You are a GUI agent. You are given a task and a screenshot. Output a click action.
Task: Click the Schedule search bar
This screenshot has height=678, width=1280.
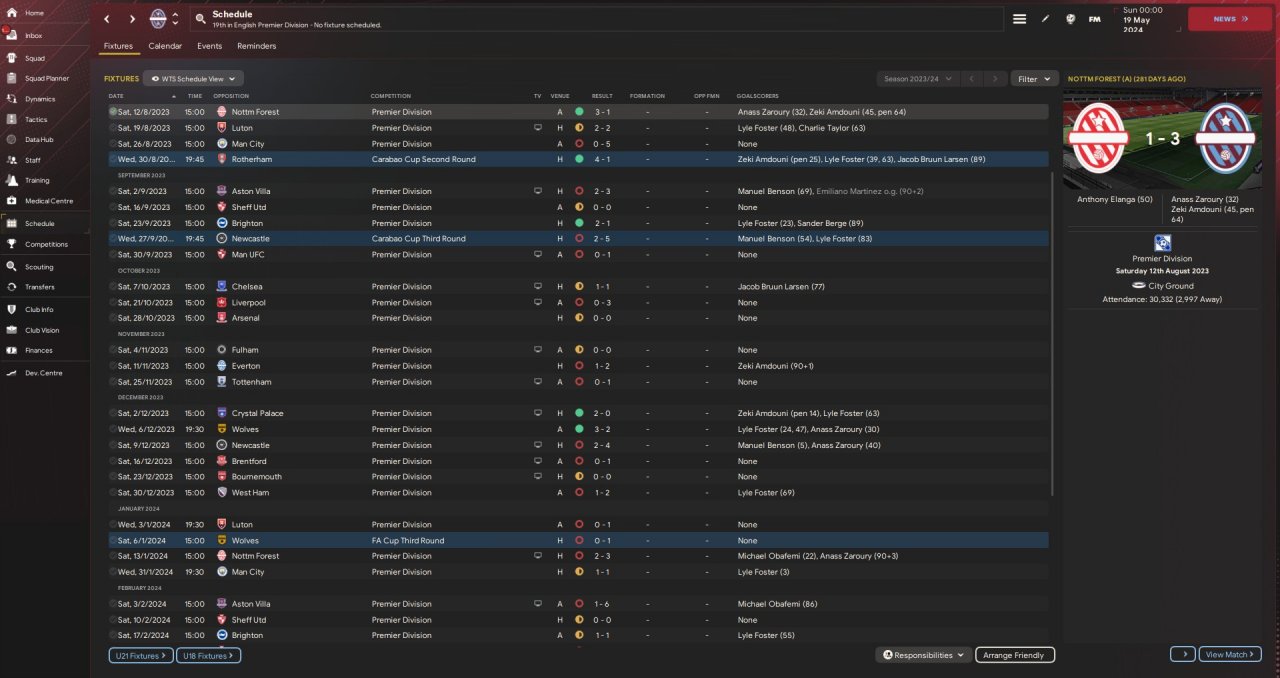pyautogui.click(x=597, y=19)
